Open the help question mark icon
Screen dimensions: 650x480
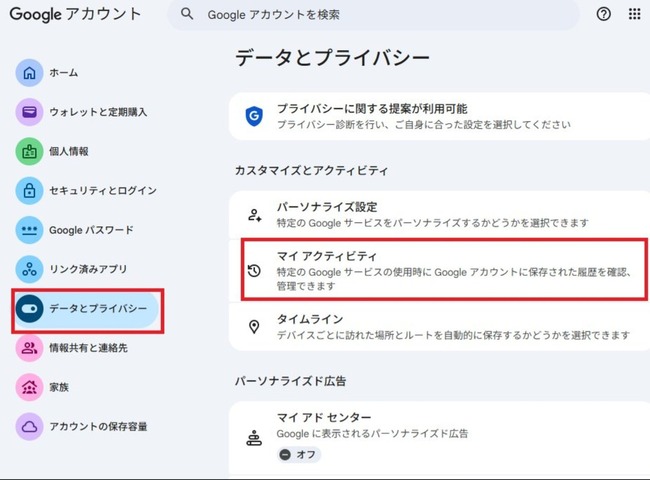603,14
